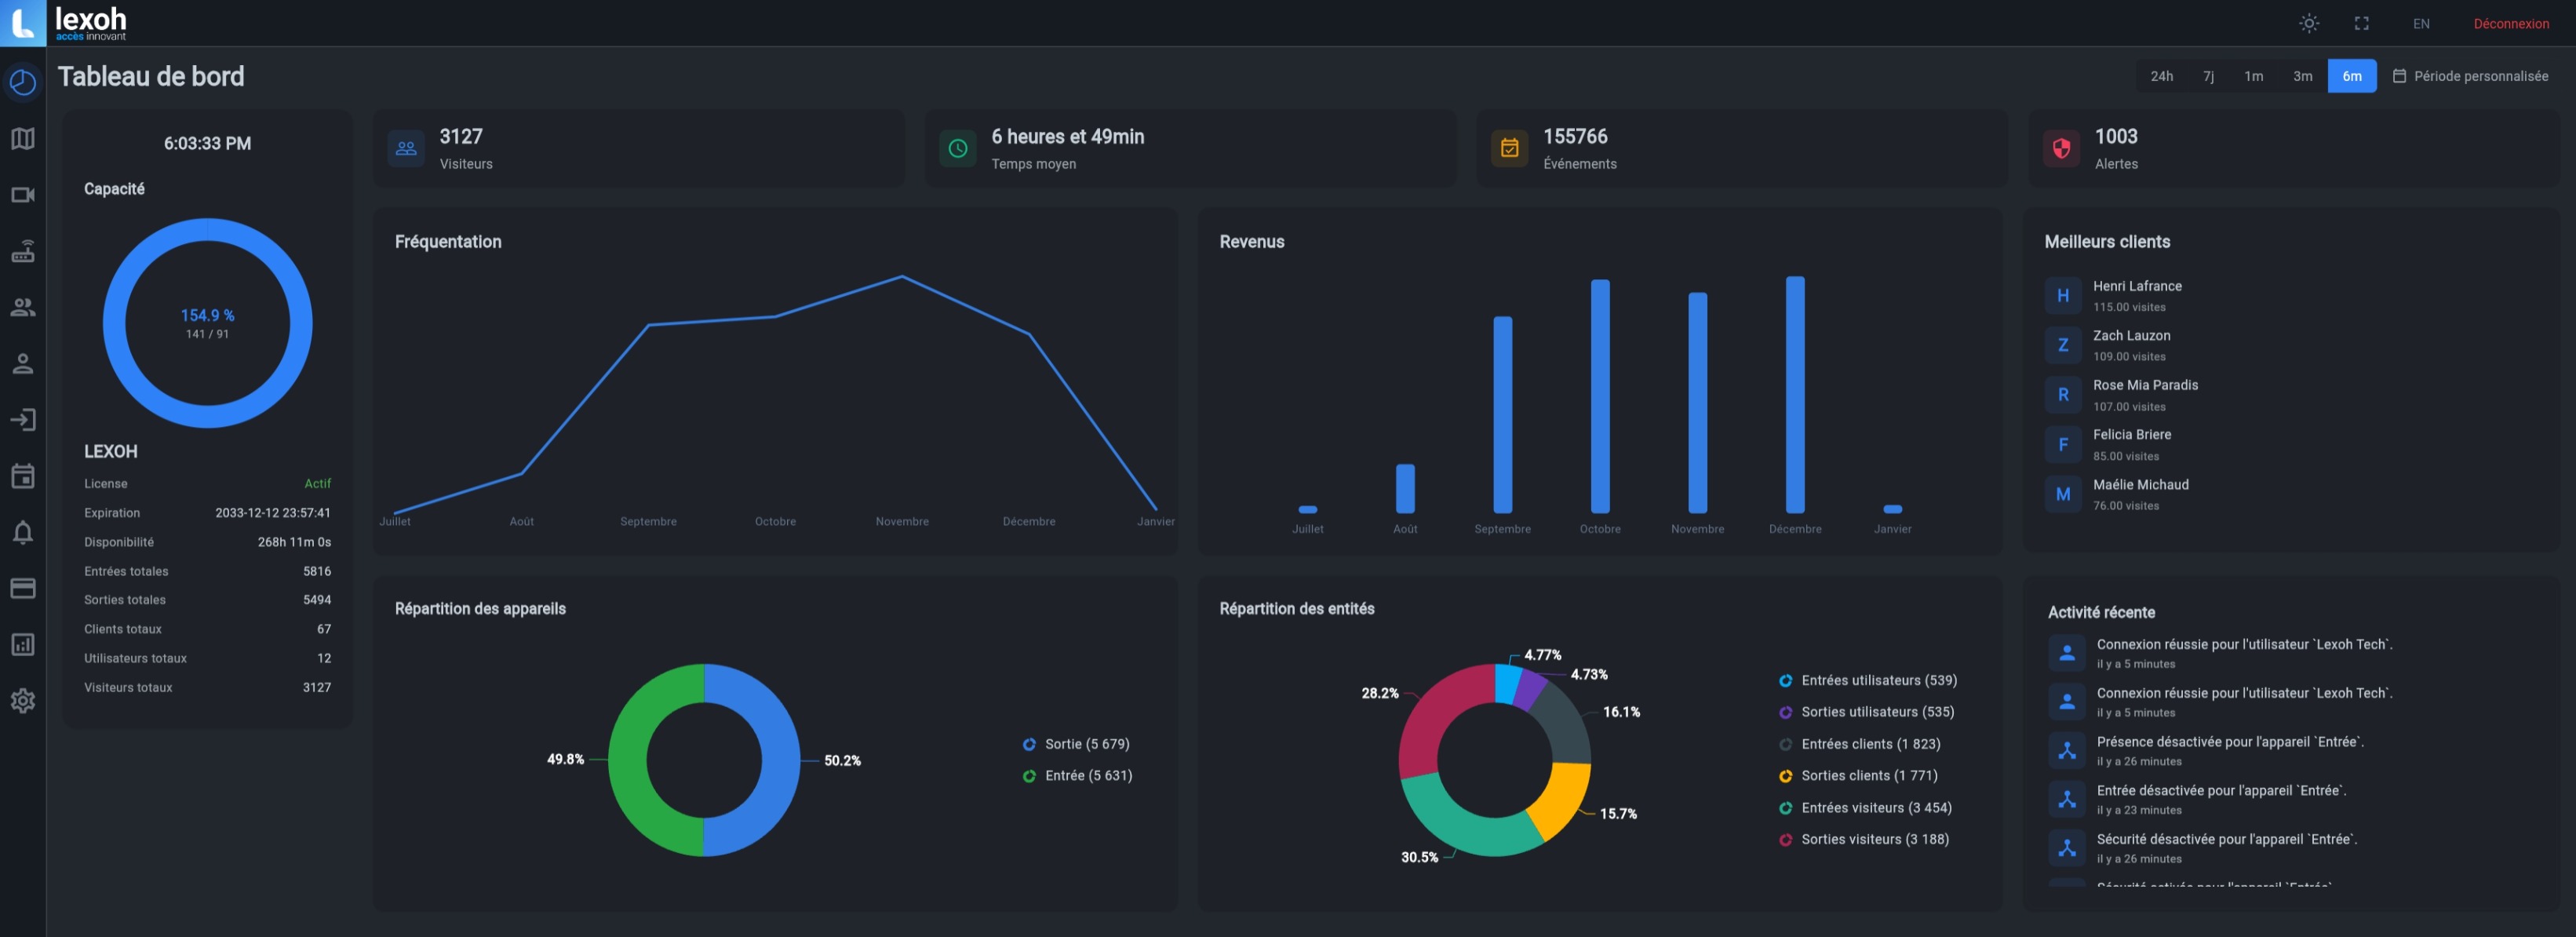Open the settings gear sidebar icon
The image size is (2576, 937).
point(23,701)
